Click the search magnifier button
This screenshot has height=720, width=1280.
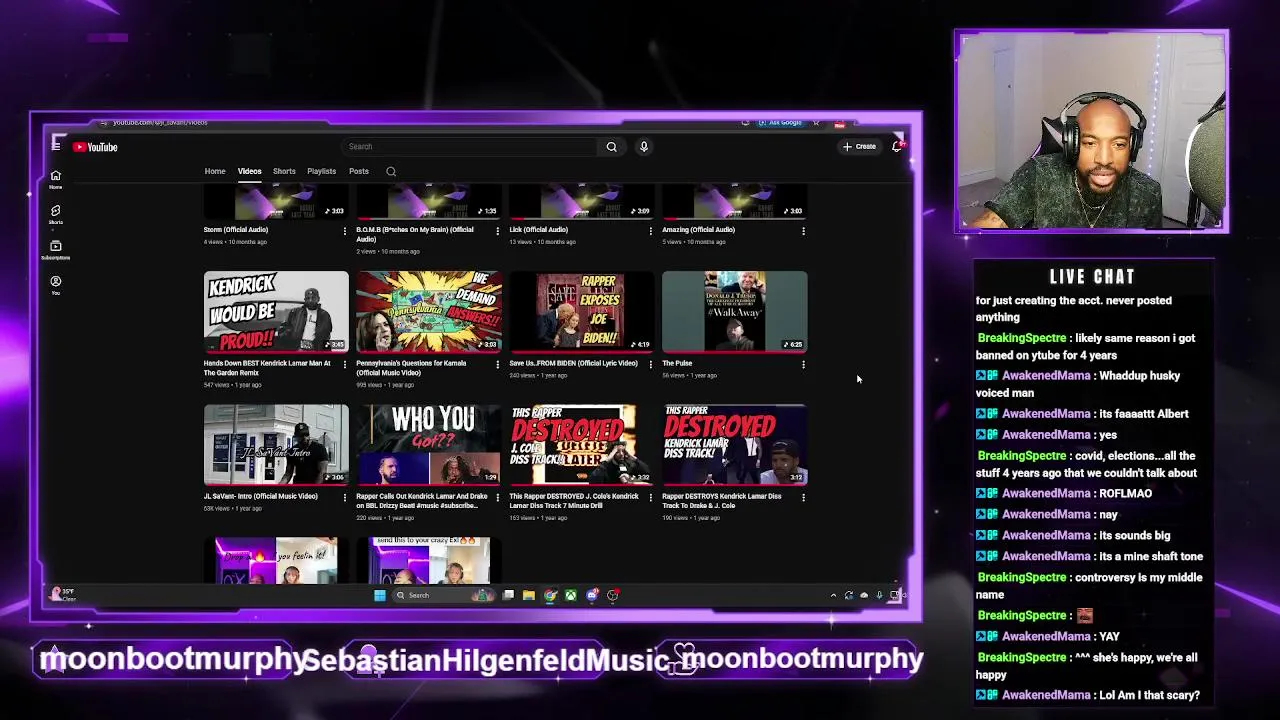pos(611,147)
